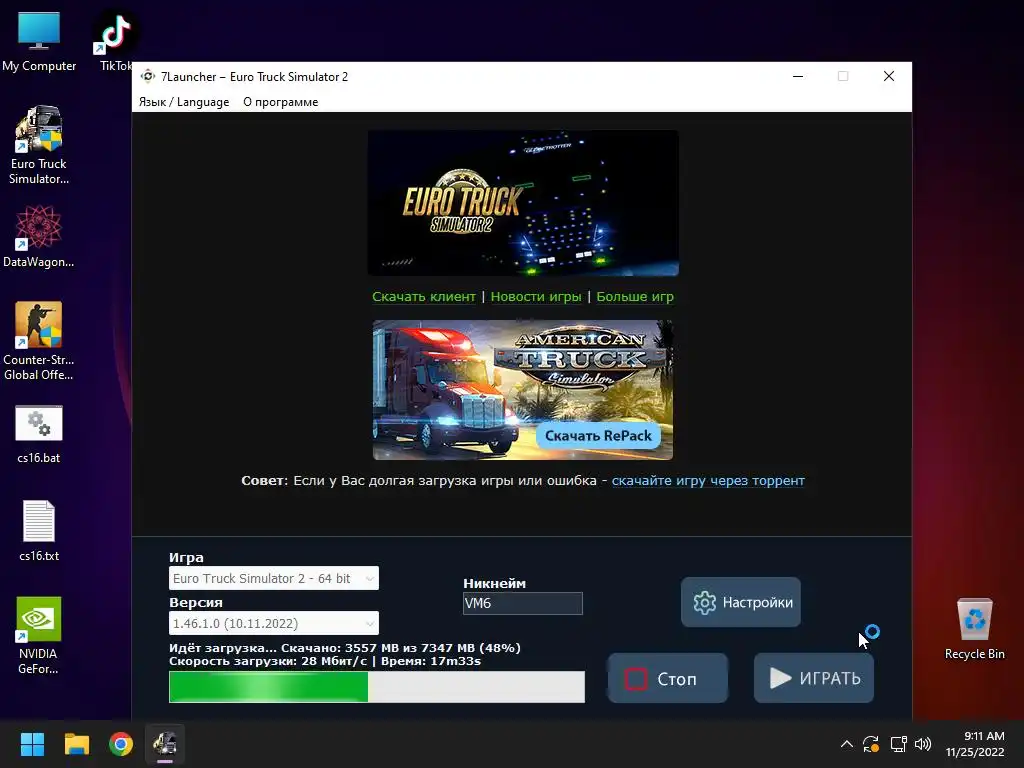Click the Никнейм input field

(x=522, y=603)
